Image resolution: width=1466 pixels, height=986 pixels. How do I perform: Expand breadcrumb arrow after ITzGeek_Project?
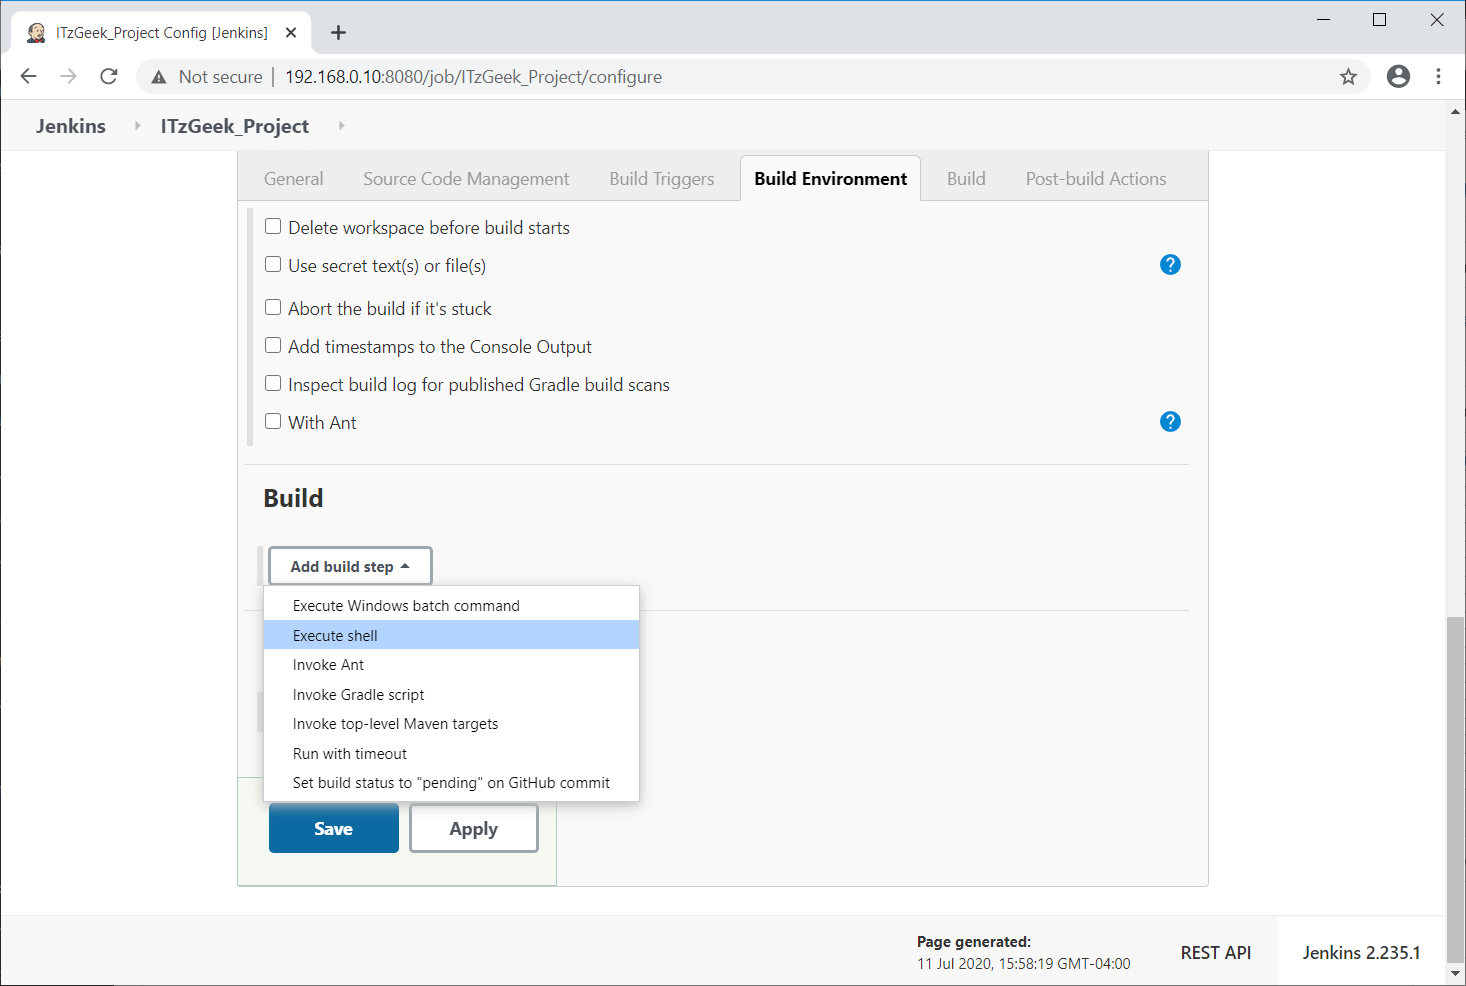point(341,126)
